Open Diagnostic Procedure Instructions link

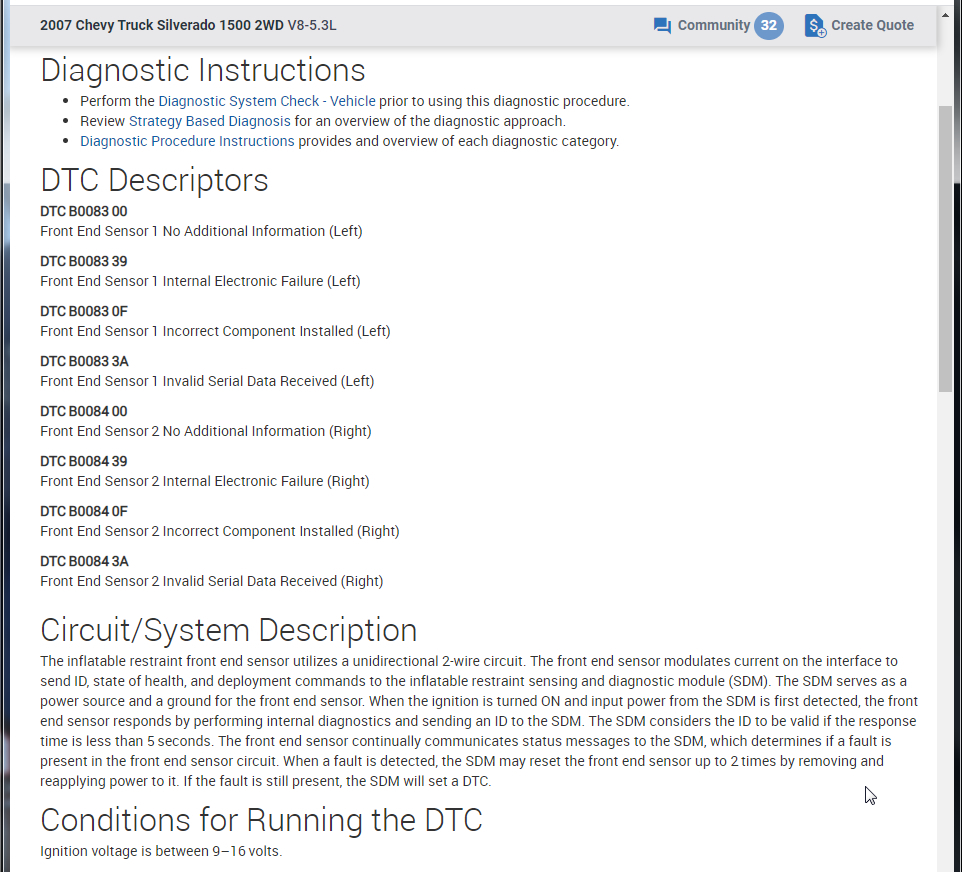click(x=187, y=141)
